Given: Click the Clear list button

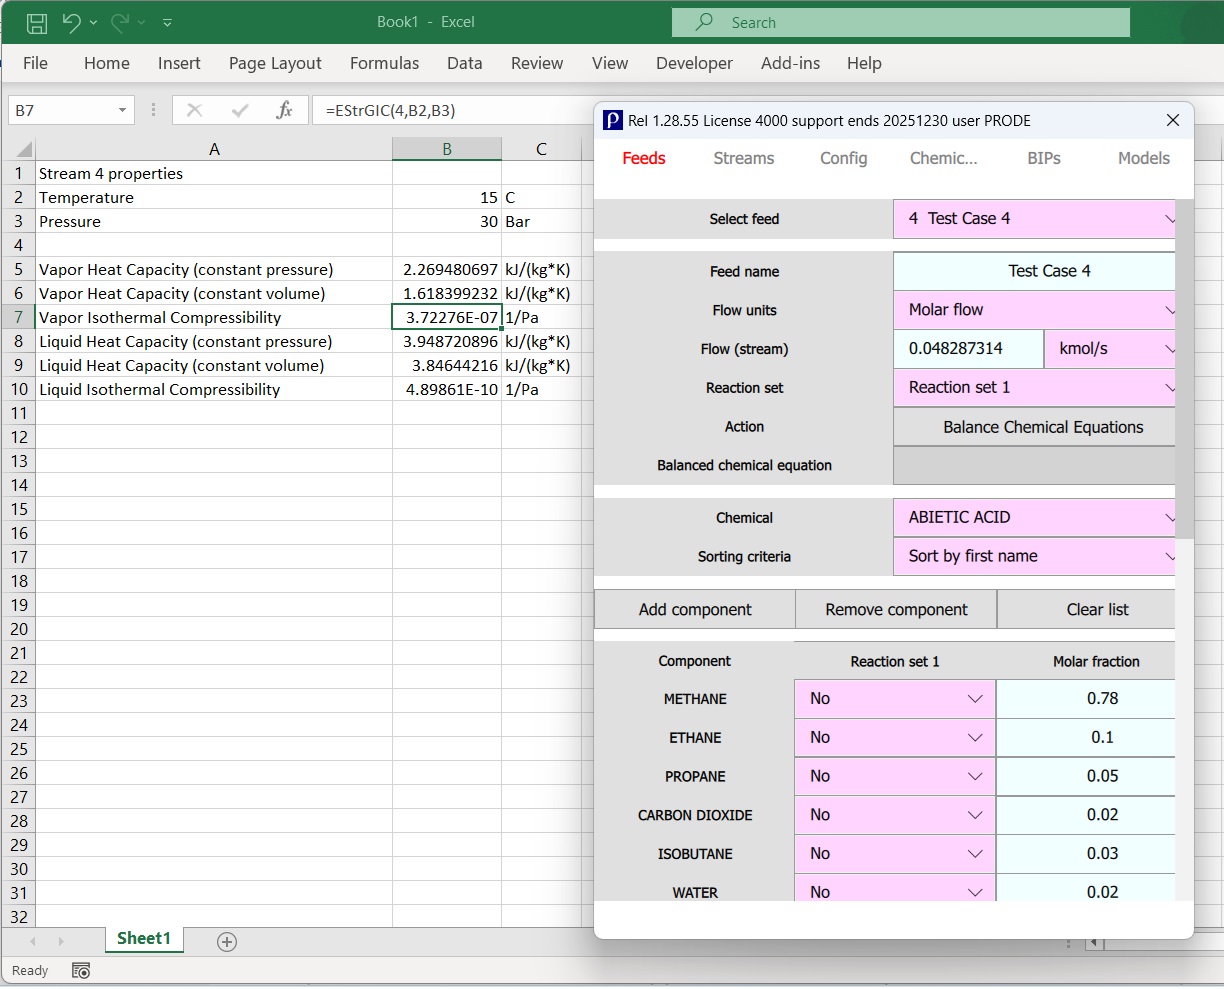Looking at the screenshot, I should click(1086, 609).
